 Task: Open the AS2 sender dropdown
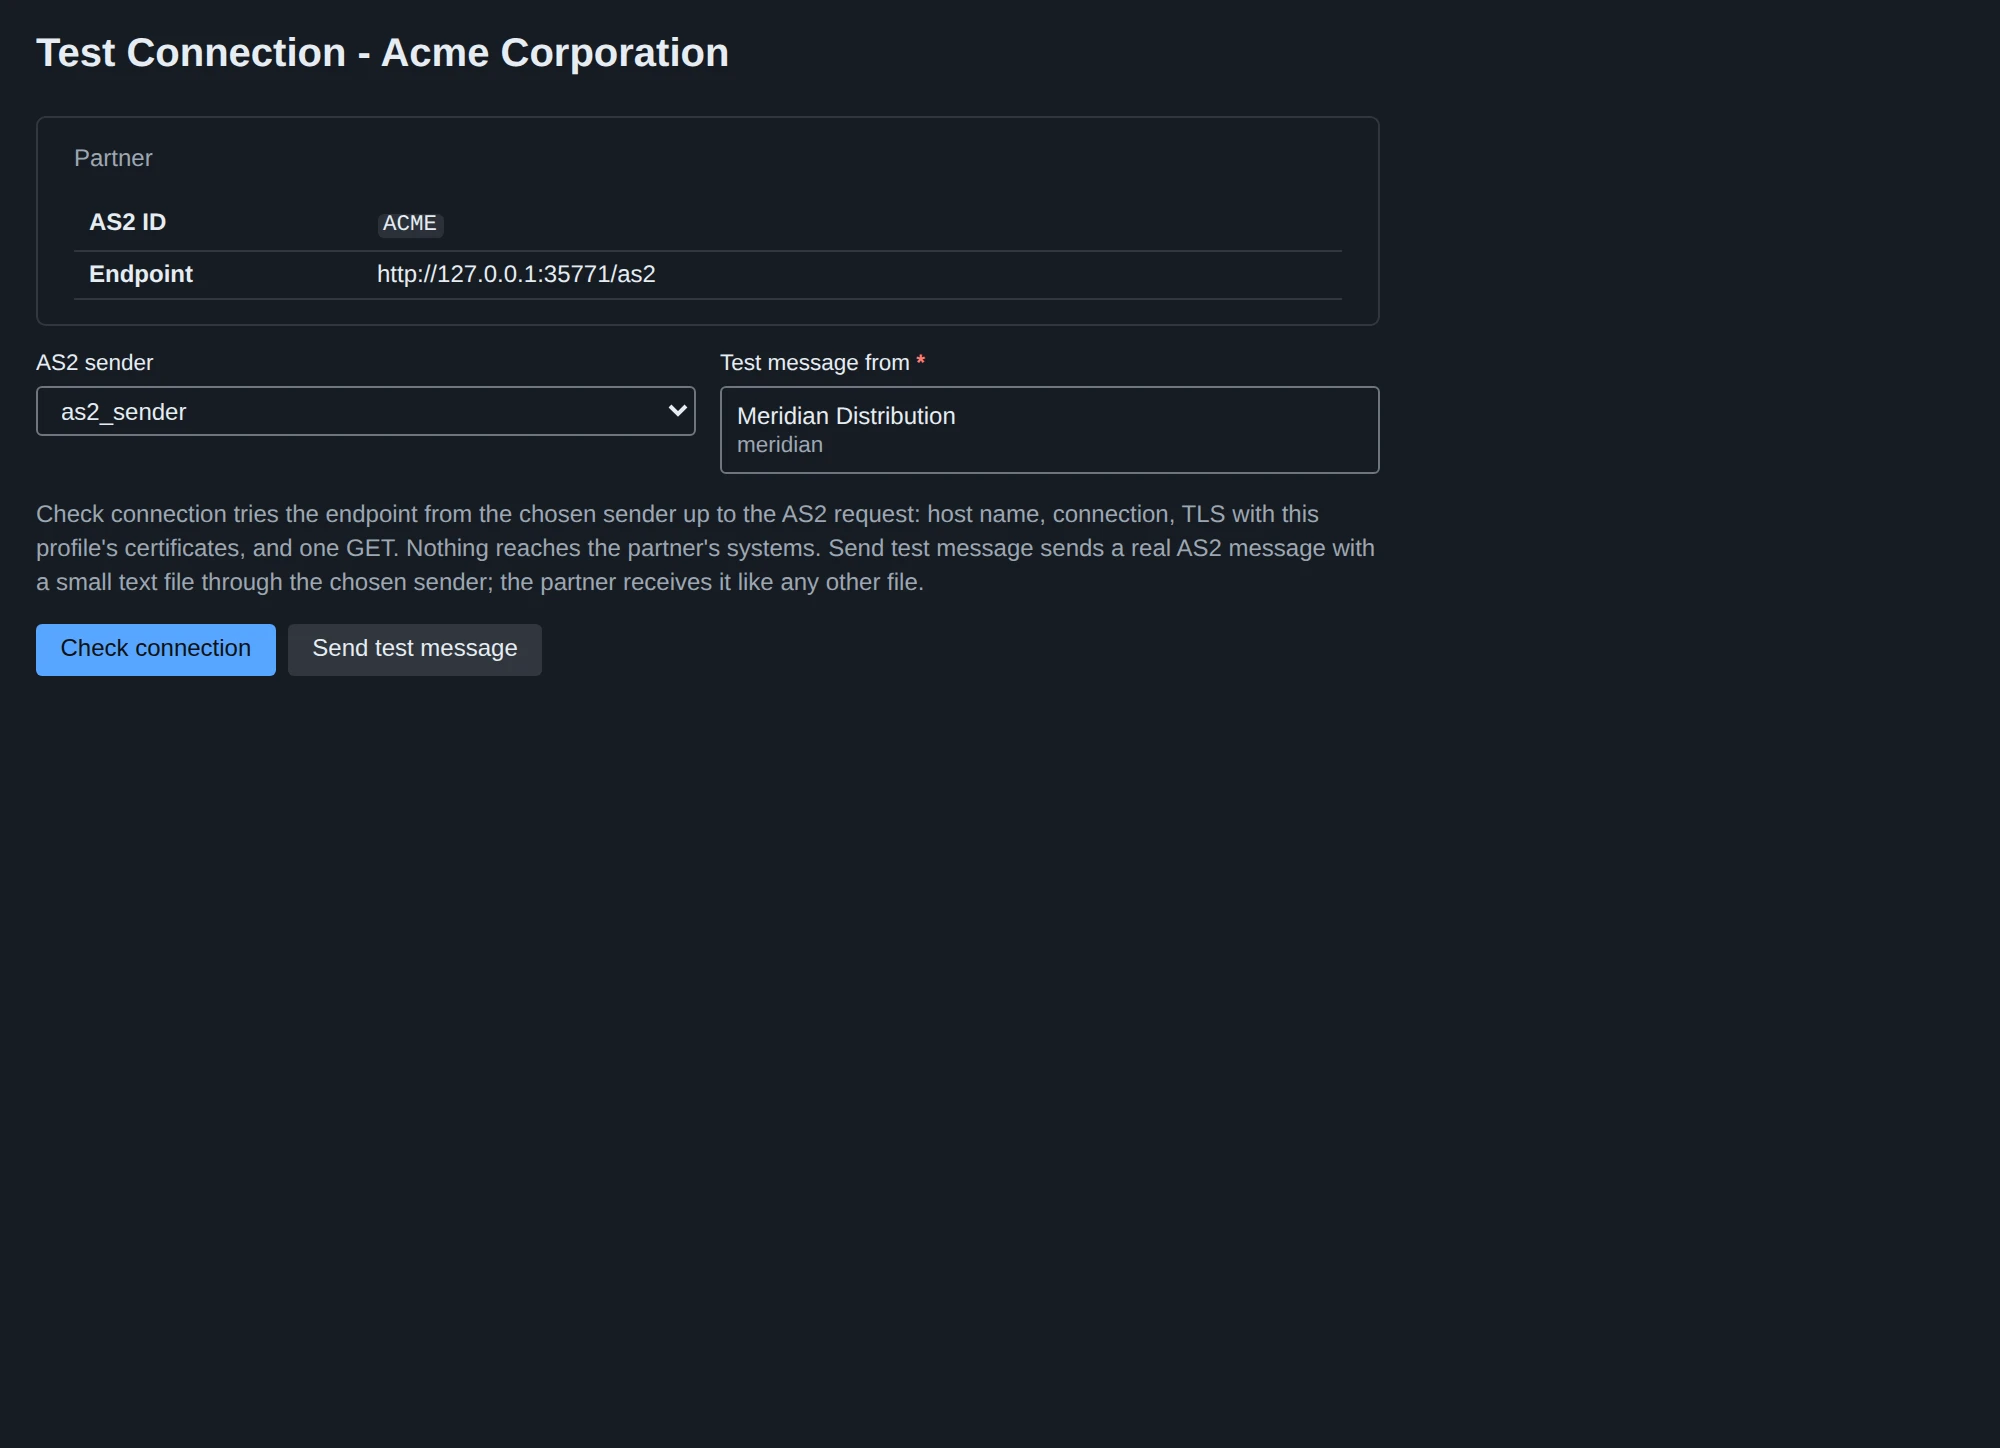point(366,411)
